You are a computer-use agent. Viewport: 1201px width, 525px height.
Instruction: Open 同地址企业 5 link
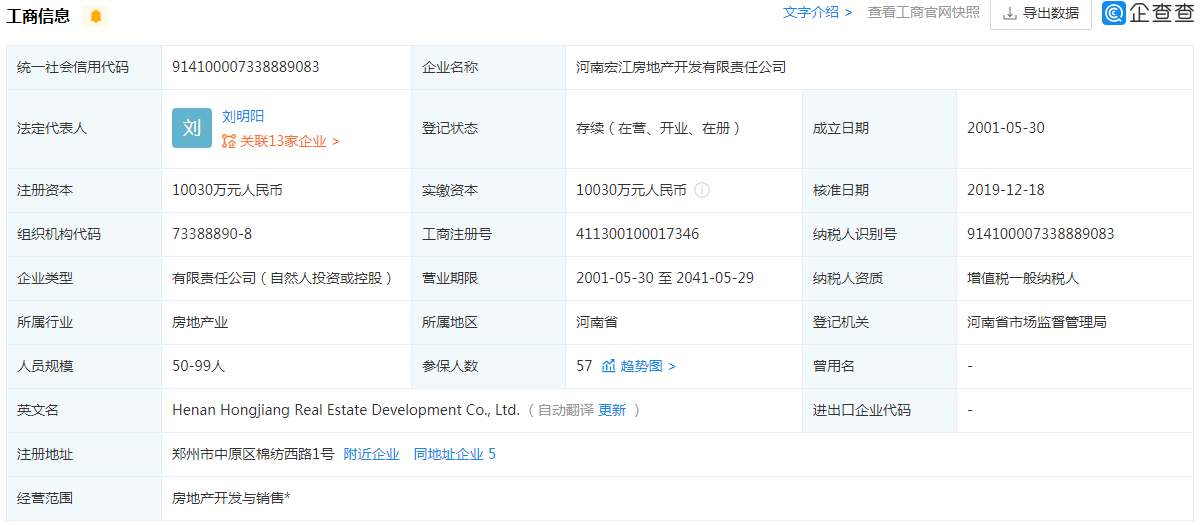(454, 454)
